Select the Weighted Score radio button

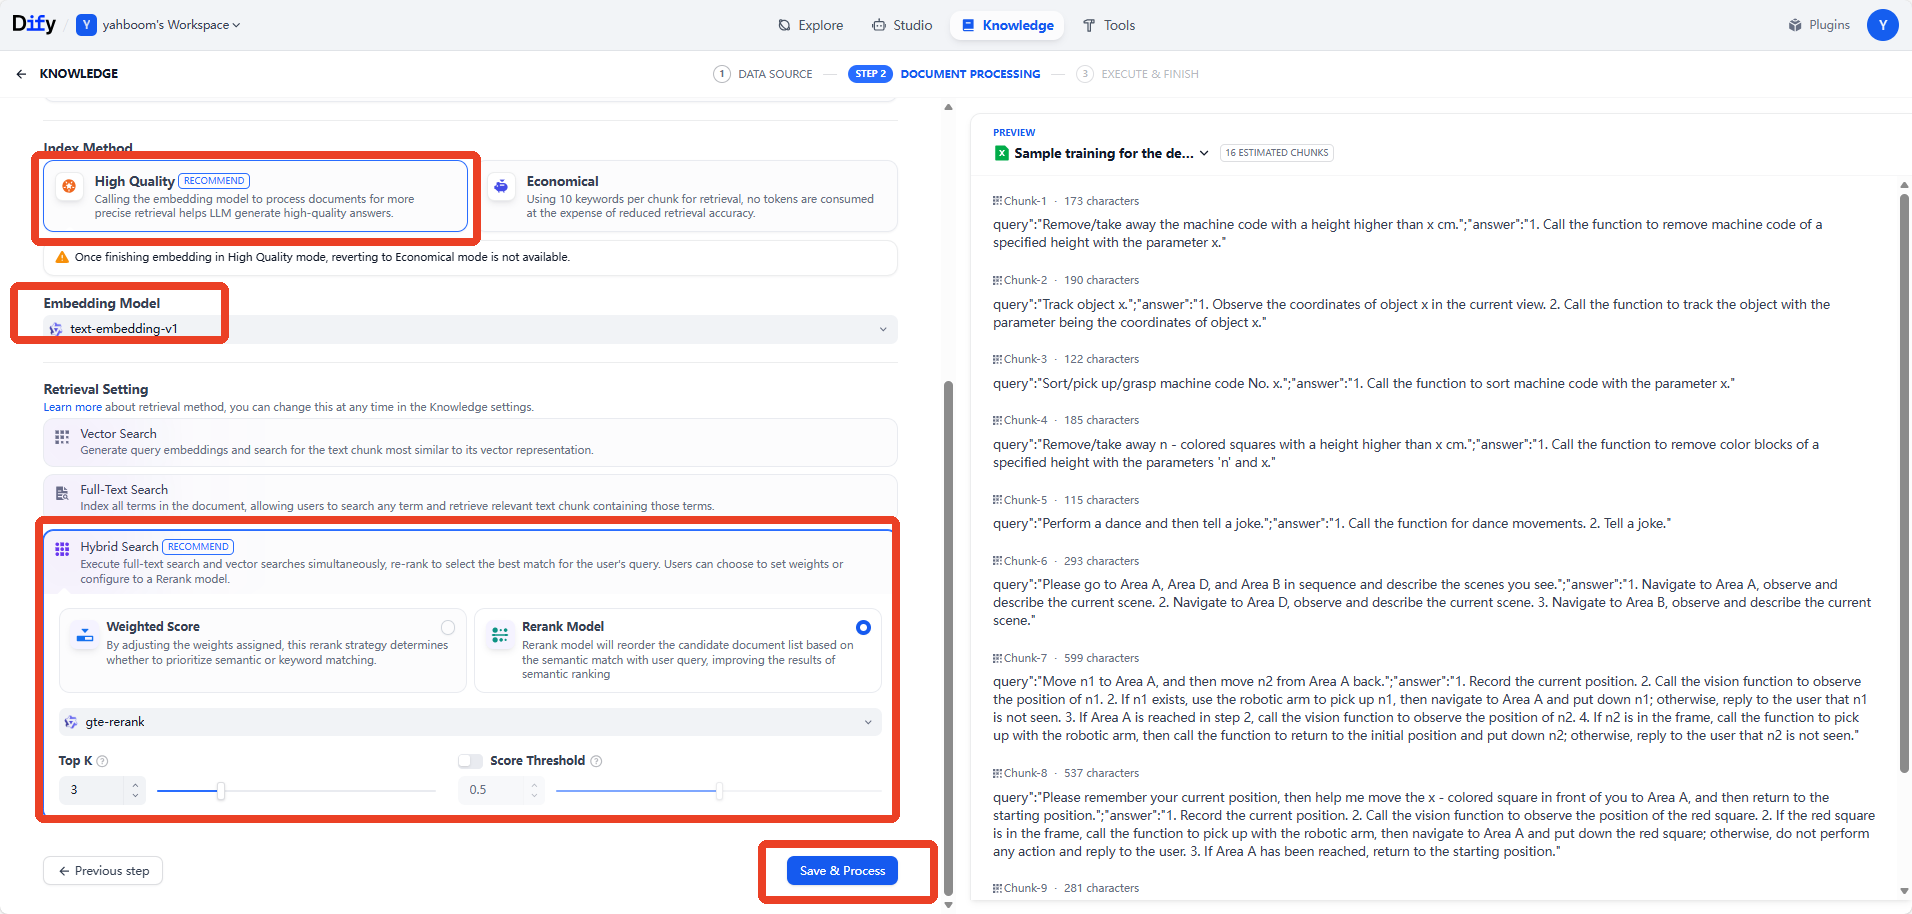(448, 627)
